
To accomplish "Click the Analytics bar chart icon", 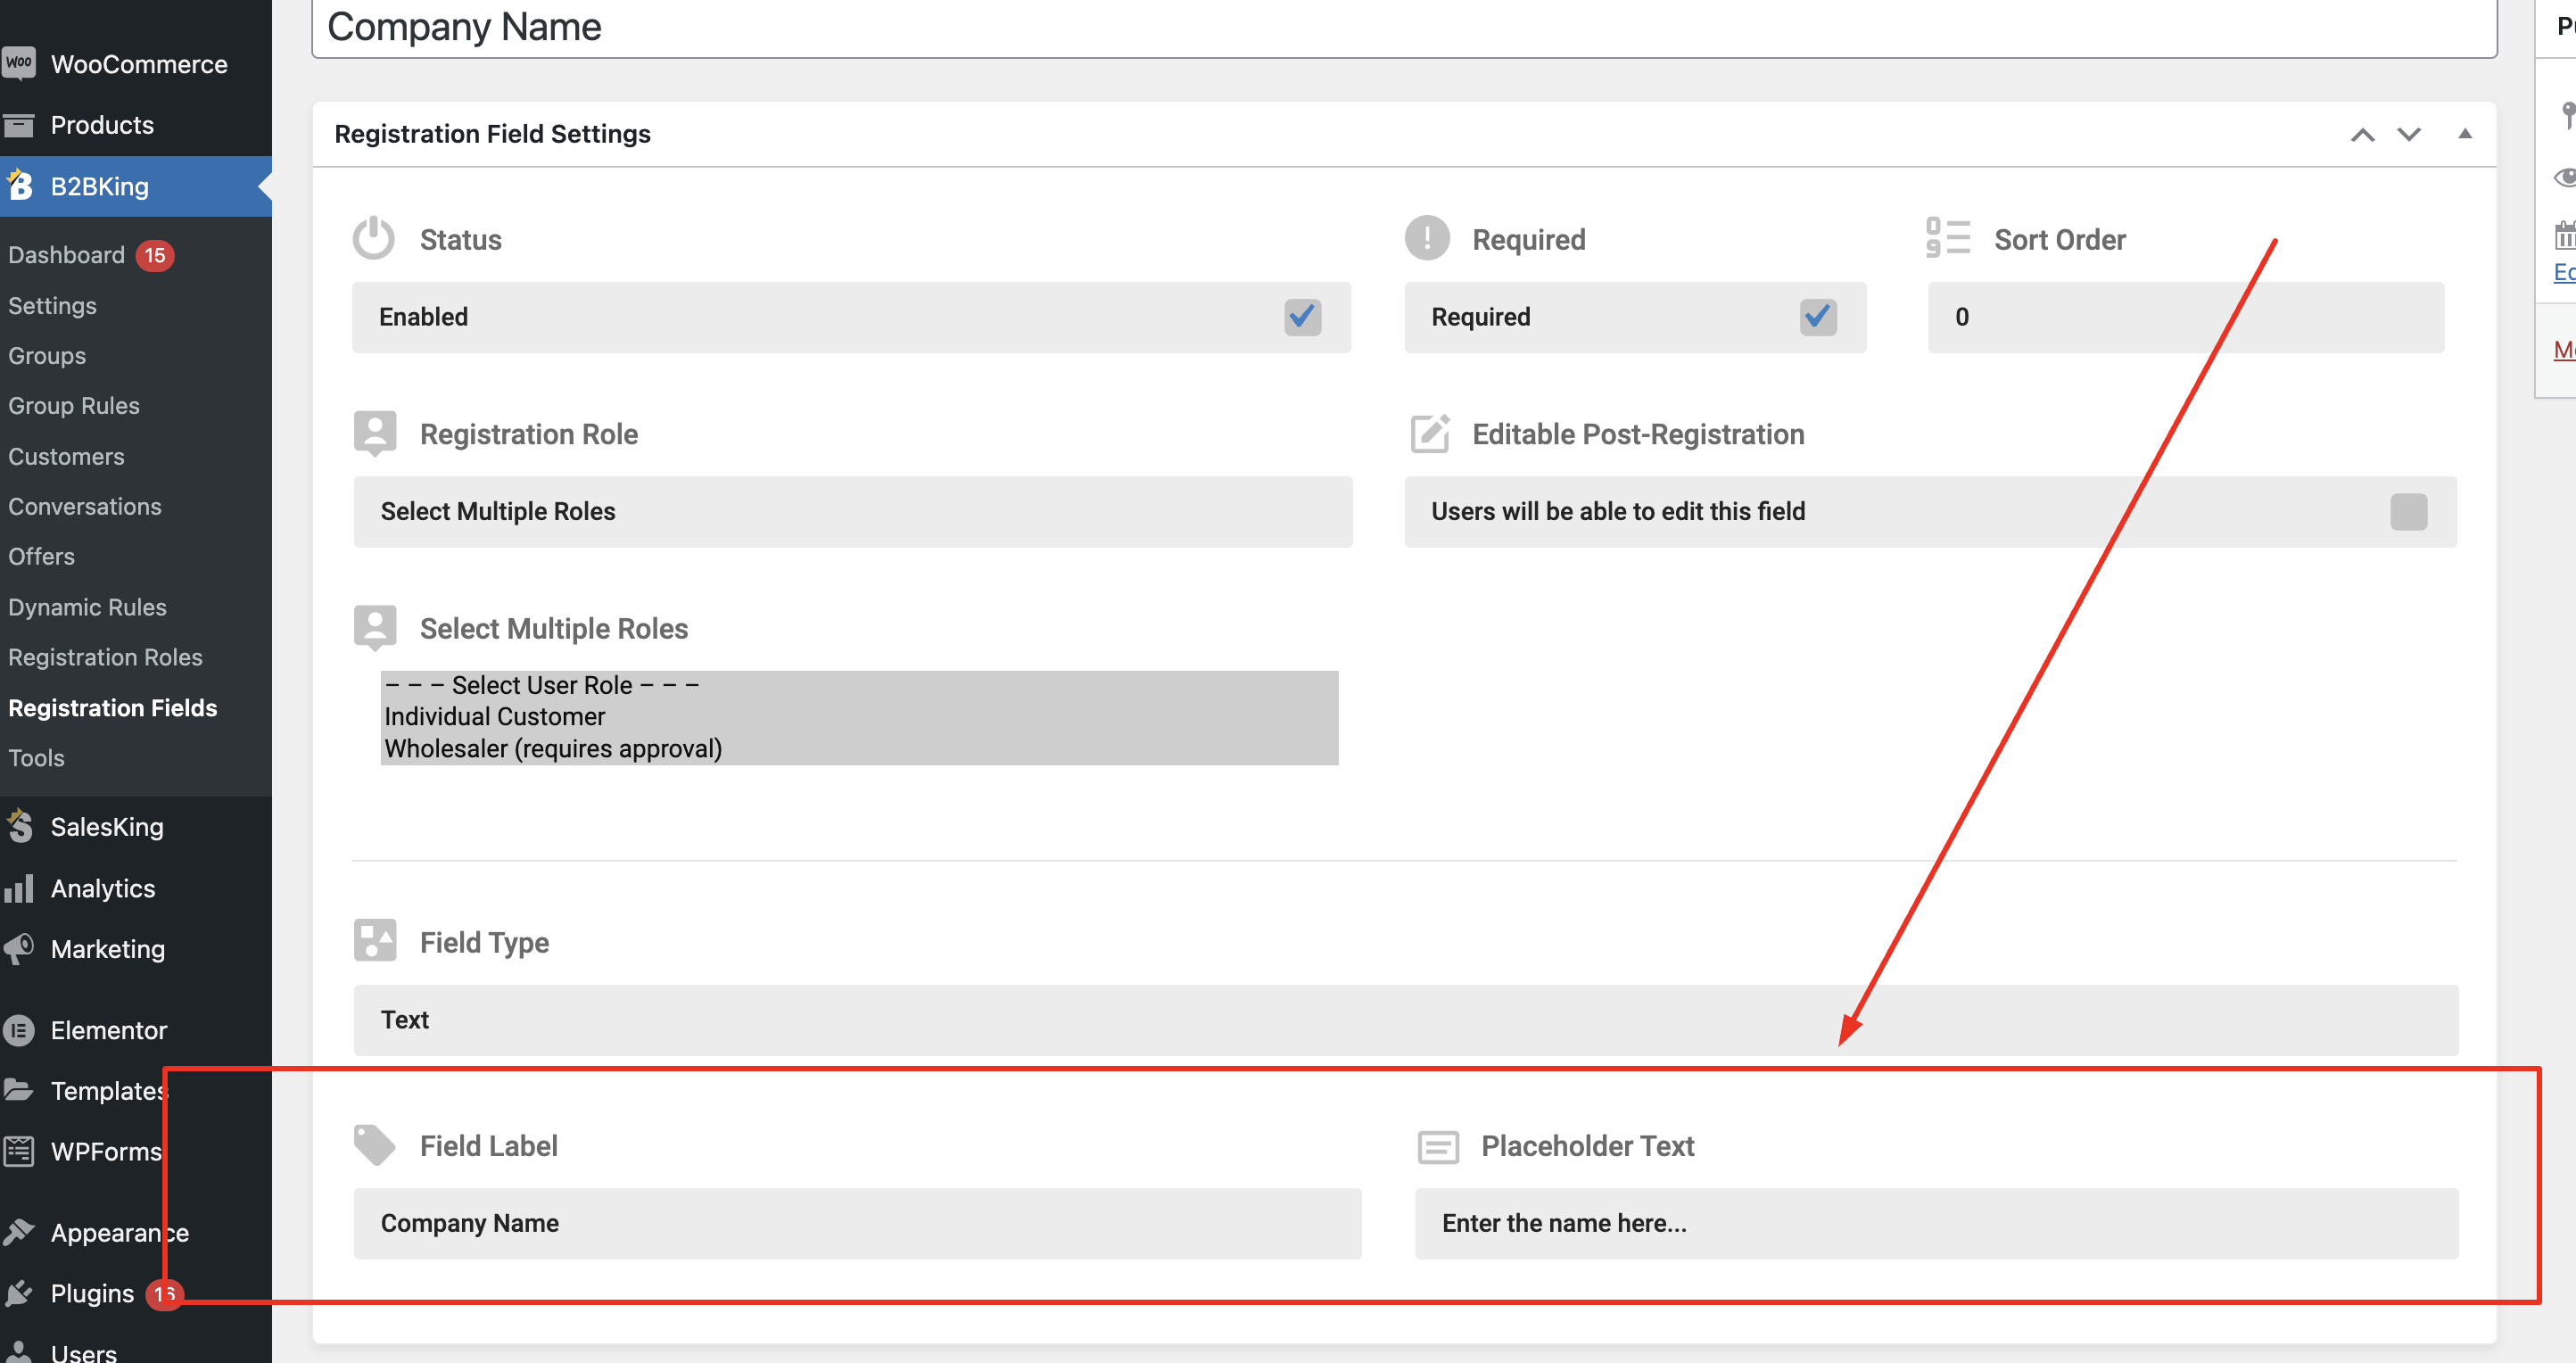I will click(x=19, y=888).
